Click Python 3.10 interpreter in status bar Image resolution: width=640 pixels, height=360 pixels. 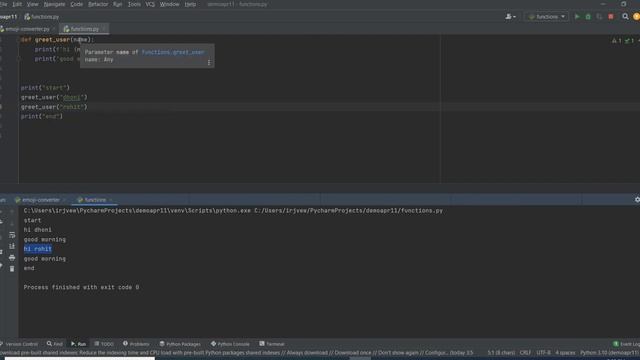click(610, 353)
